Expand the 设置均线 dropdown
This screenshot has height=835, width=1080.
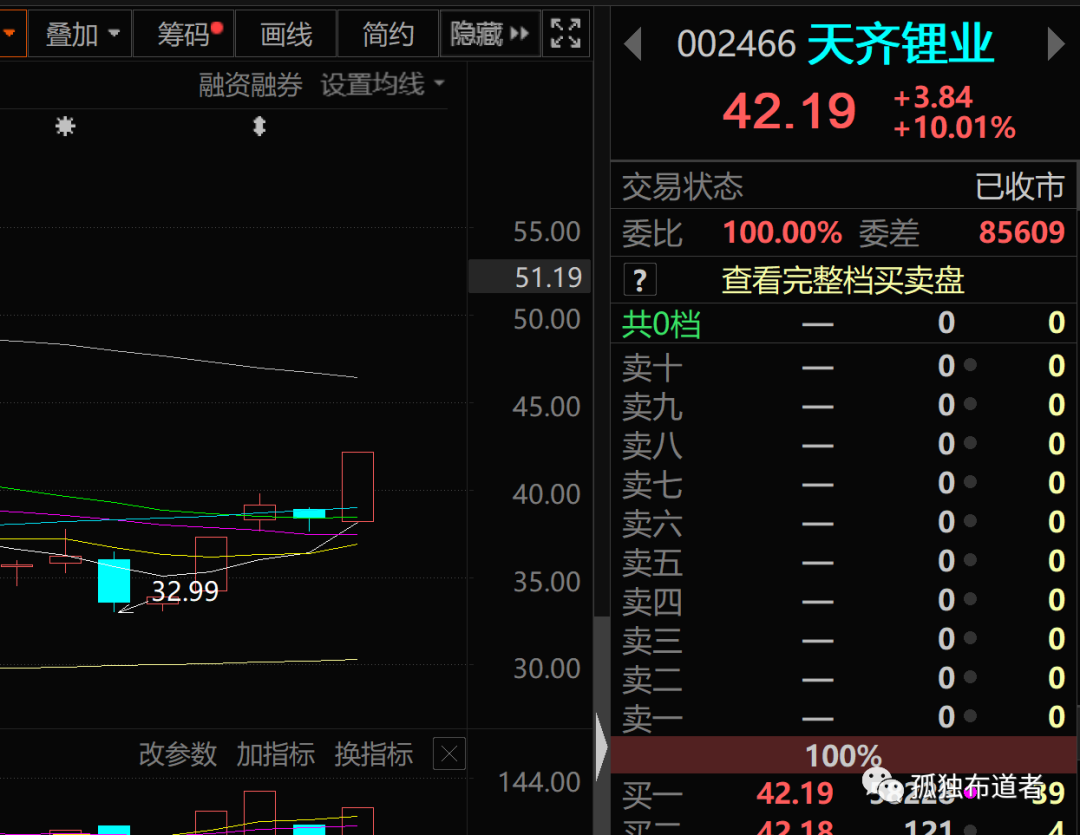pyautogui.click(x=382, y=85)
